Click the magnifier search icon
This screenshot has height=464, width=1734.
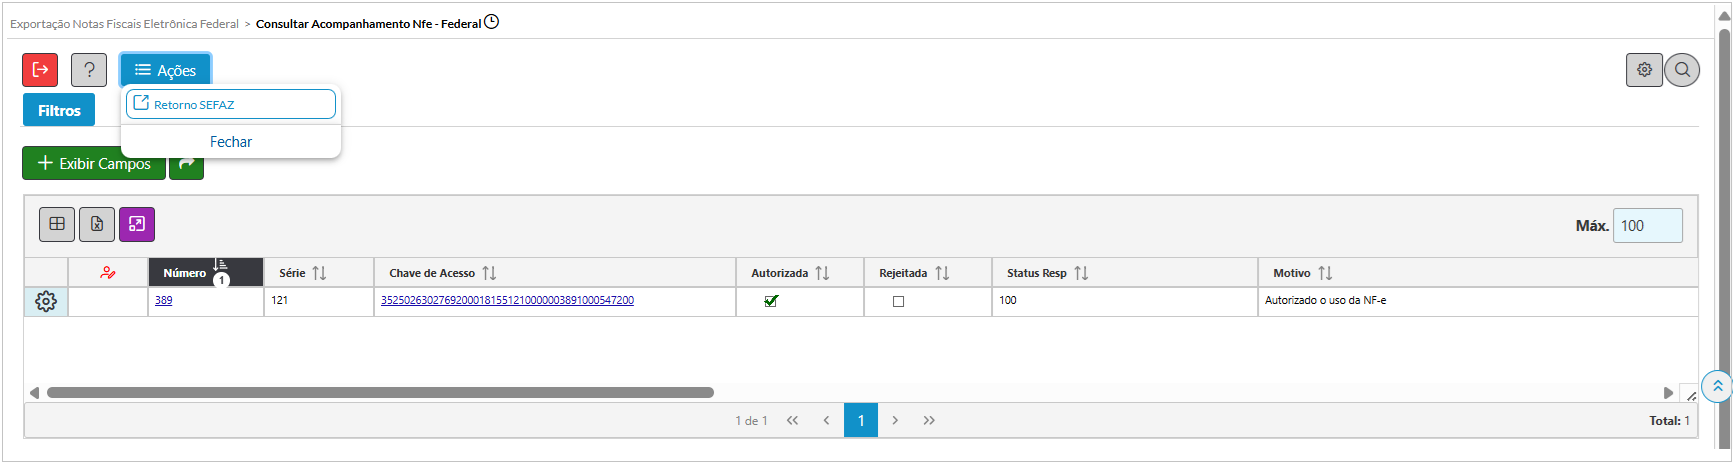pyautogui.click(x=1682, y=70)
